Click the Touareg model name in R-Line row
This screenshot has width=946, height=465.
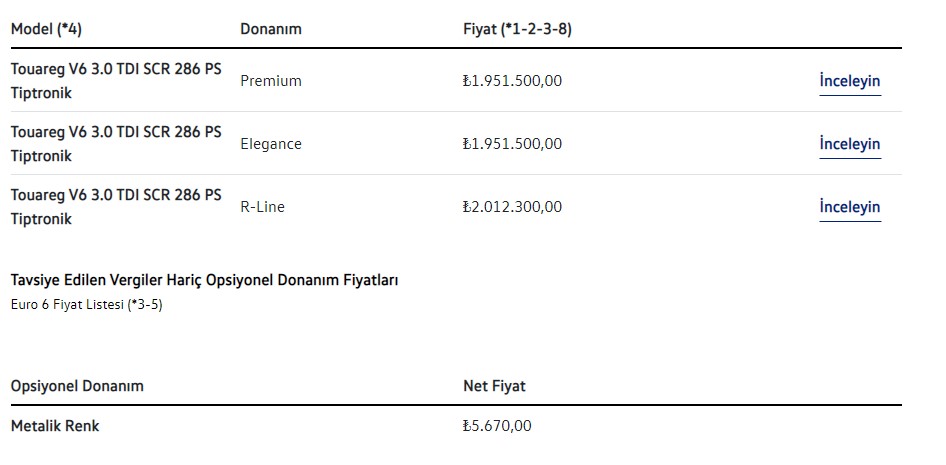click(x=115, y=207)
